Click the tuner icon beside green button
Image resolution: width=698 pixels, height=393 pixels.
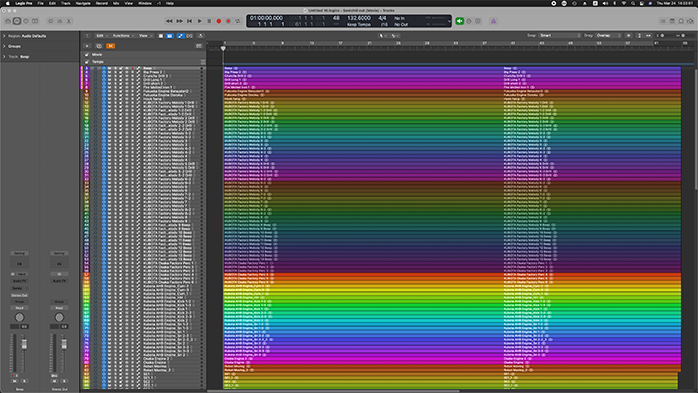(x=469, y=21)
